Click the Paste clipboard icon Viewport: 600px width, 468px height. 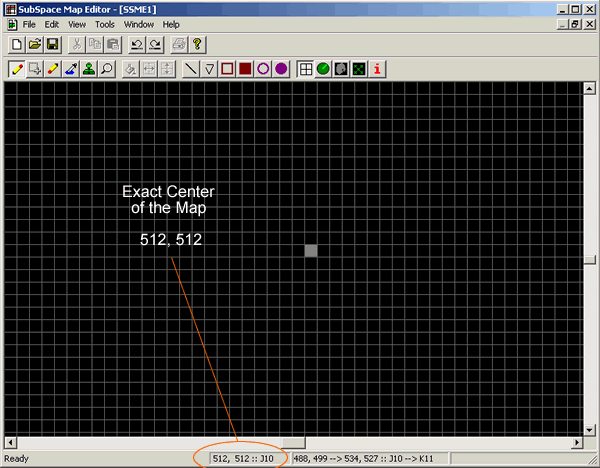pos(112,45)
